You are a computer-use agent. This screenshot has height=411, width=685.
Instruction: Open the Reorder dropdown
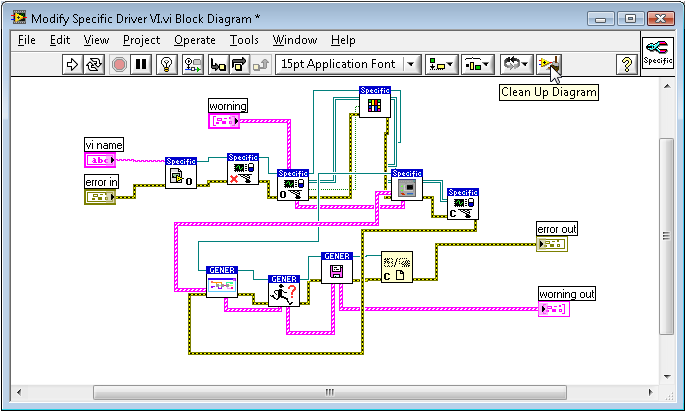click(x=516, y=64)
